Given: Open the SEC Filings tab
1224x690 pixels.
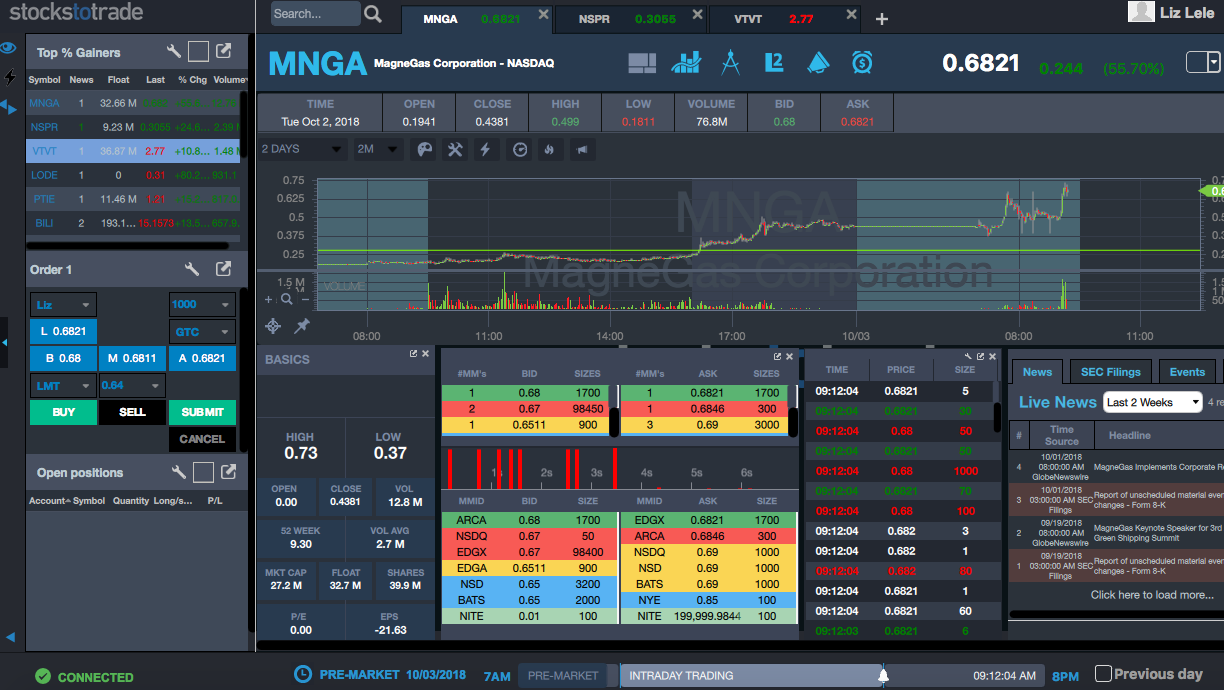Looking at the screenshot, I should point(1110,372).
